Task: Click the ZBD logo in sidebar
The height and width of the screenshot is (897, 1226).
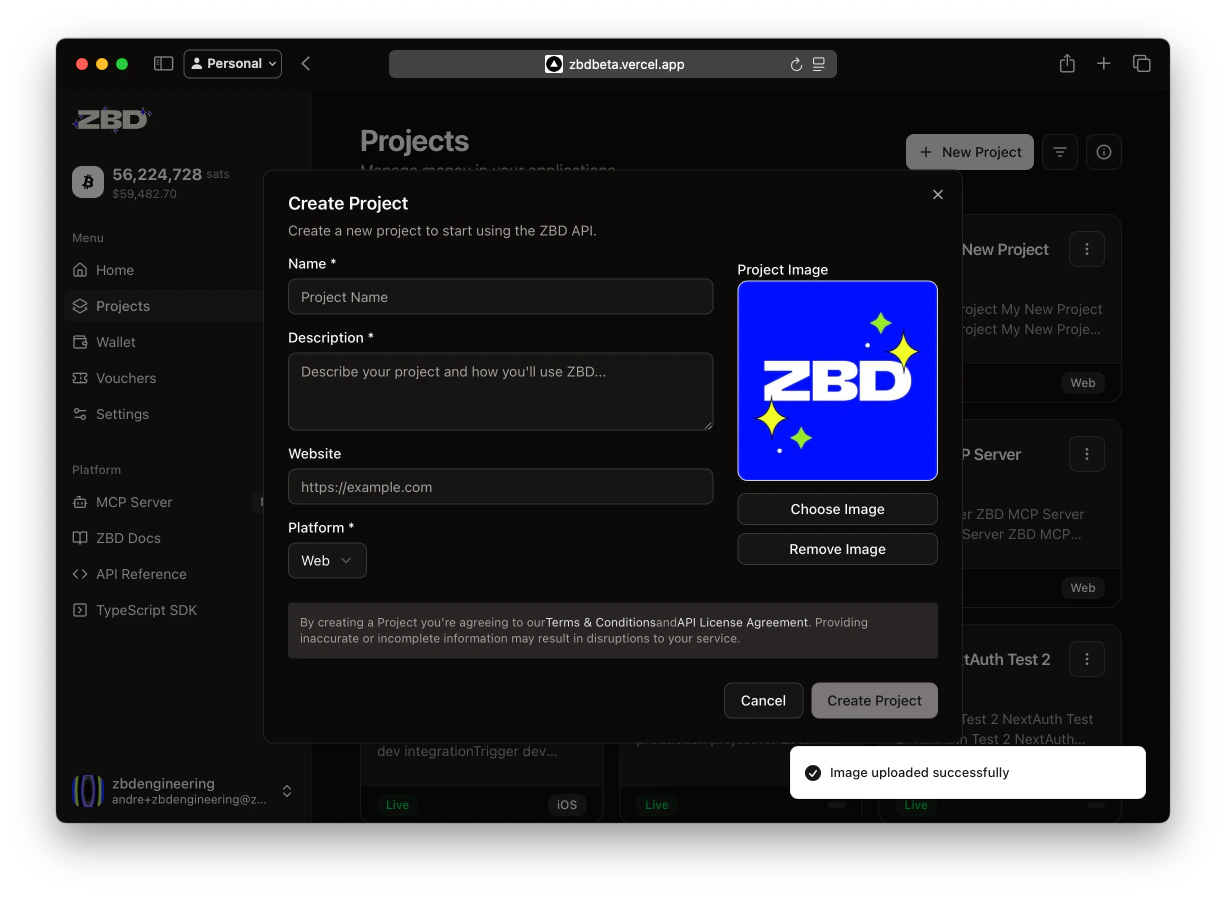Action: 111,120
